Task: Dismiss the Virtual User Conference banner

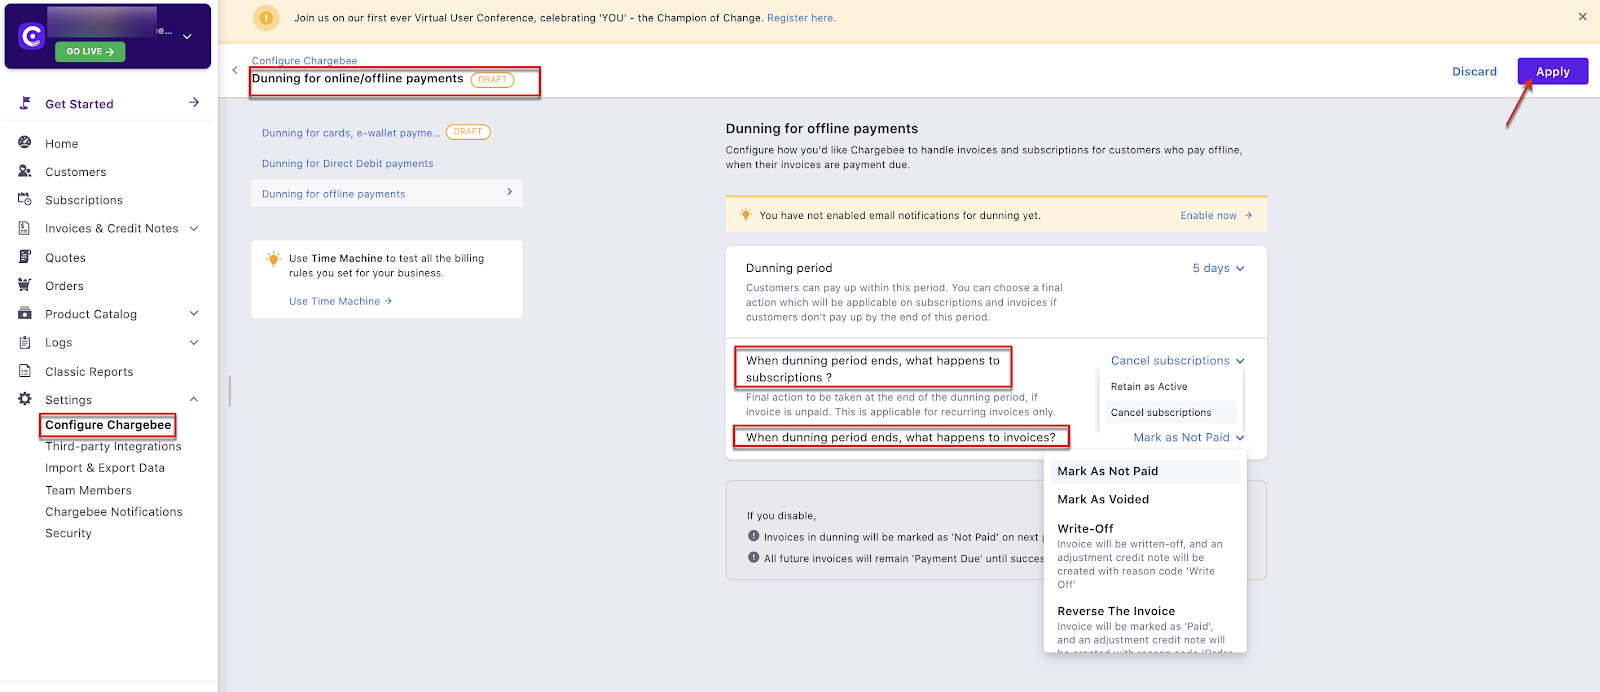Action: 1582,17
